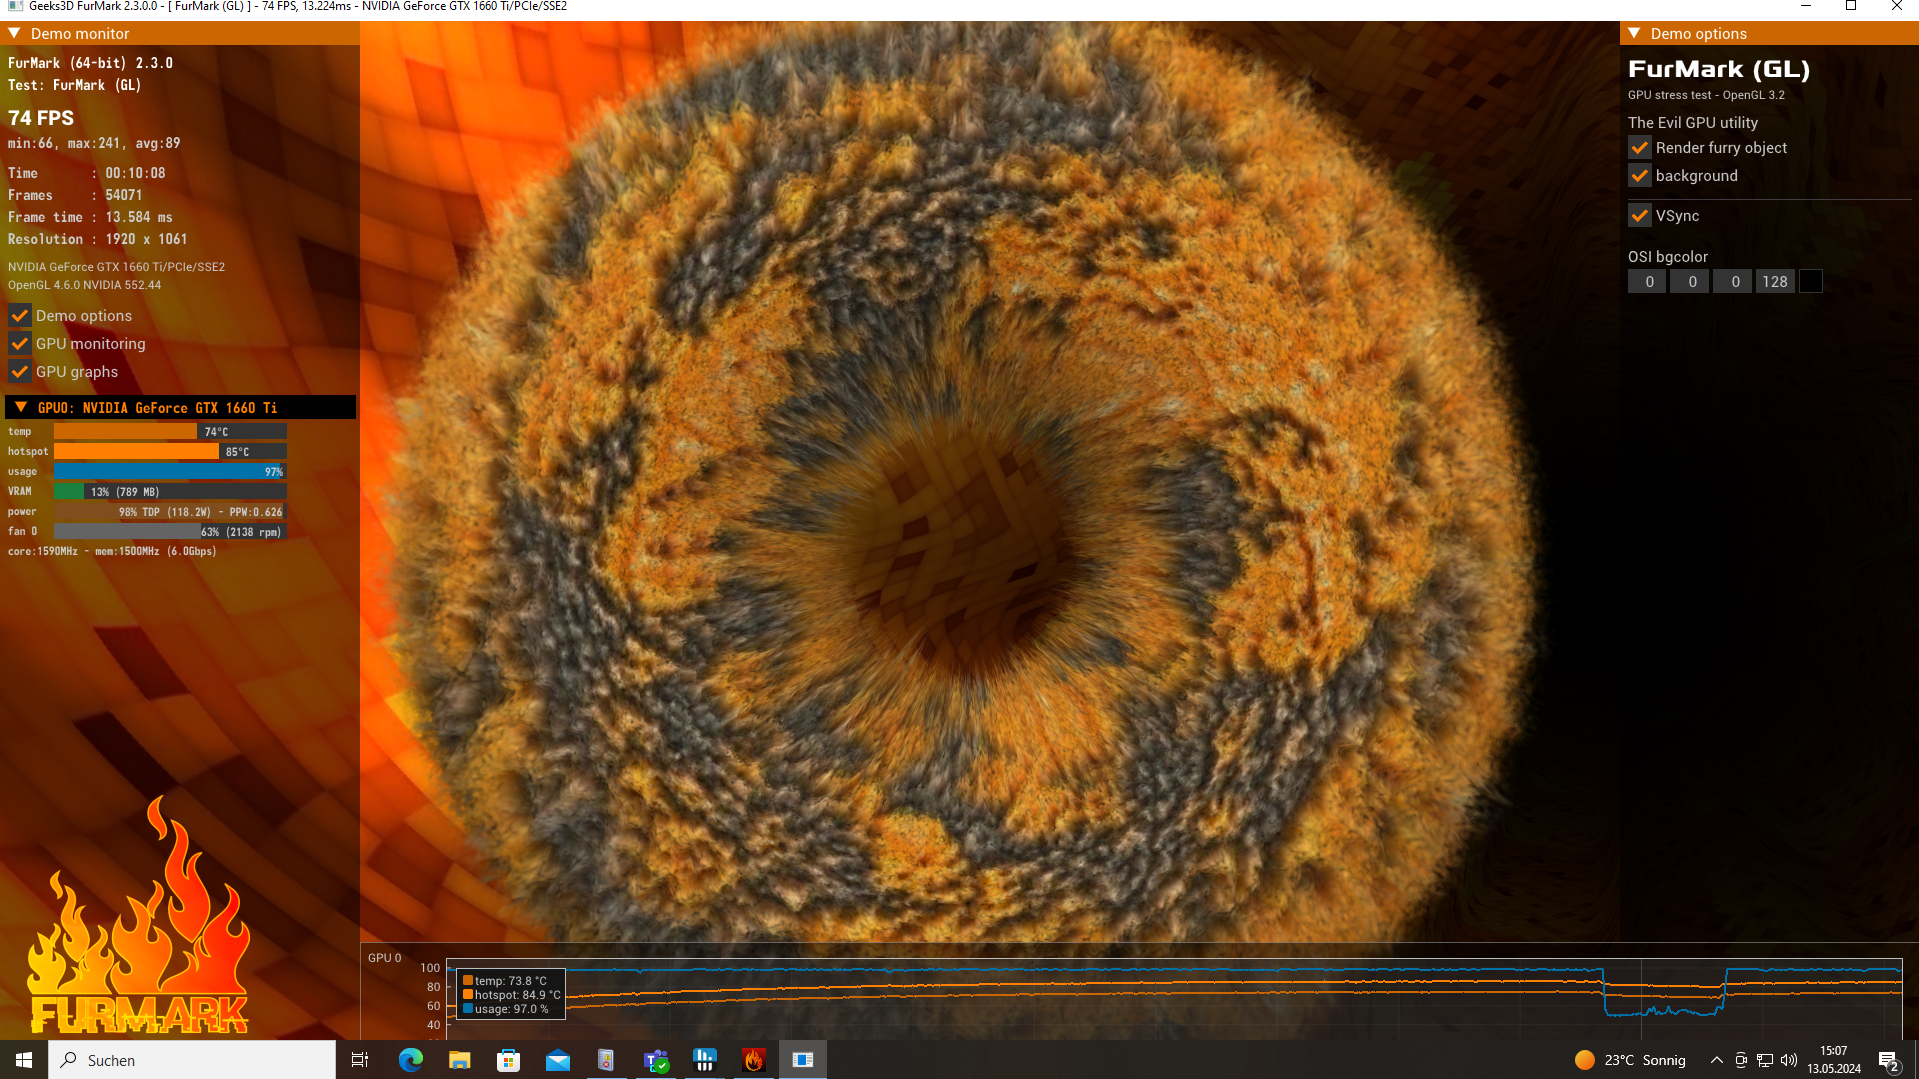1919x1079 pixels.
Task: Click the GPU temp bar showing 74°C
Action: [x=170, y=432]
